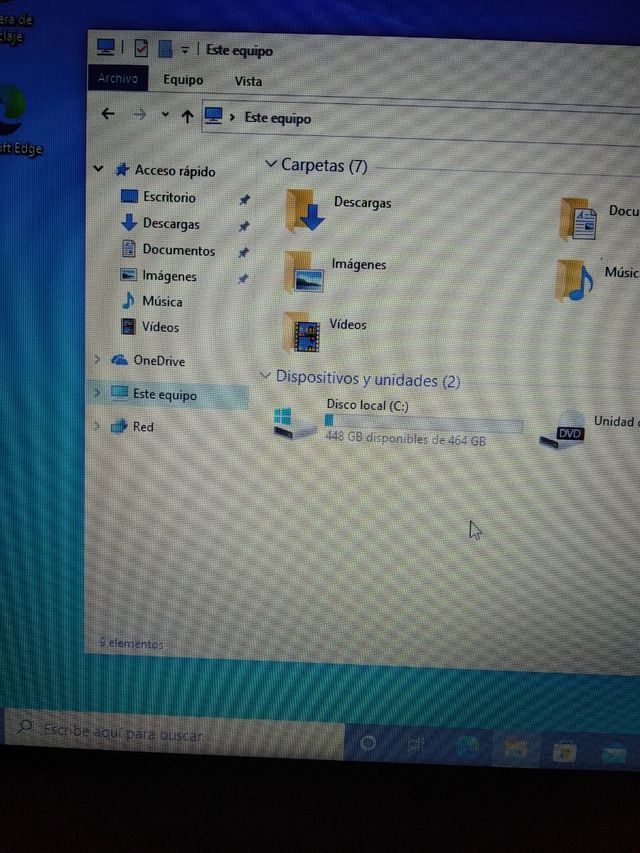Open Cortana circle on taskbar

coord(368,742)
